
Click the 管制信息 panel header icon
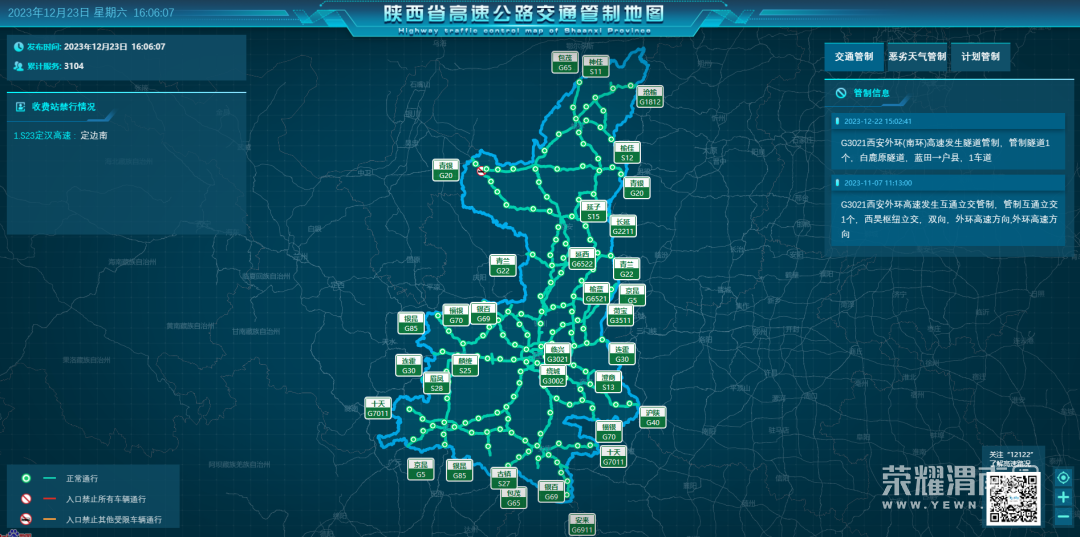pyautogui.click(x=841, y=93)
